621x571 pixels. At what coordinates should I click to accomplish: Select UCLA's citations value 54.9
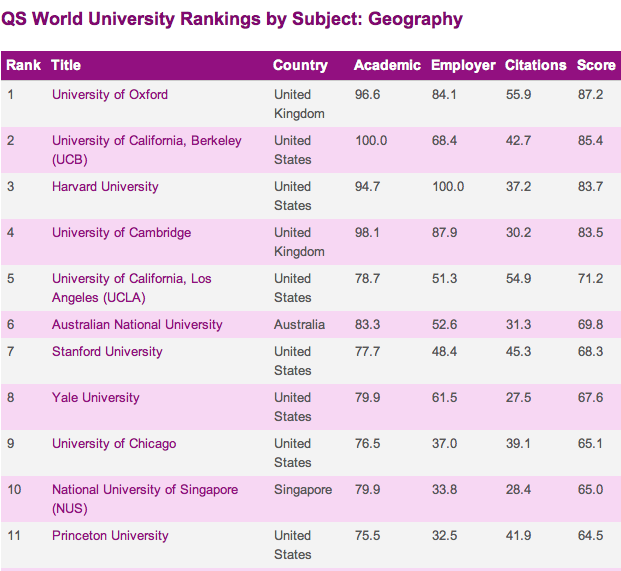[x=518, y=278]
